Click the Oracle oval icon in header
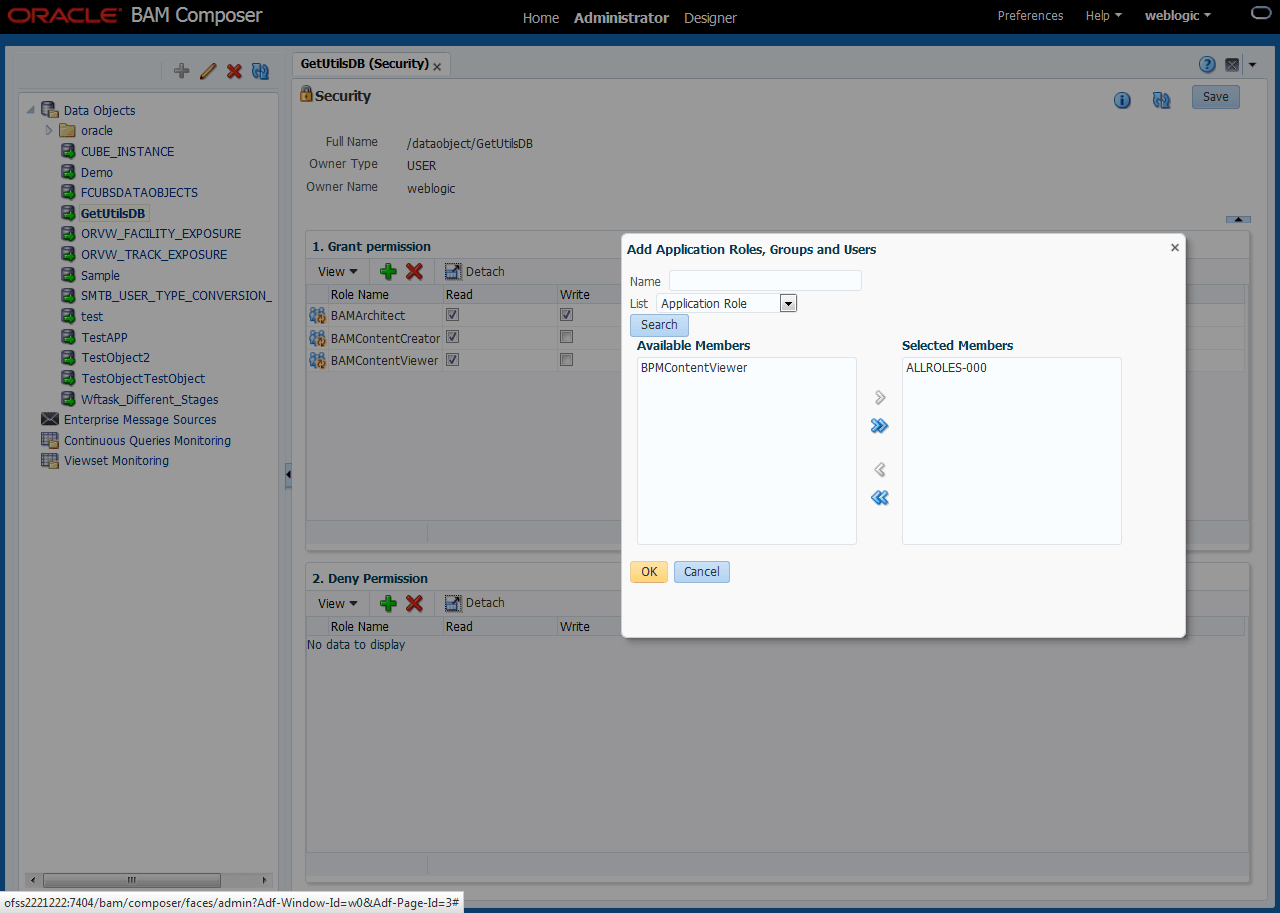 tap(1260, 15)
